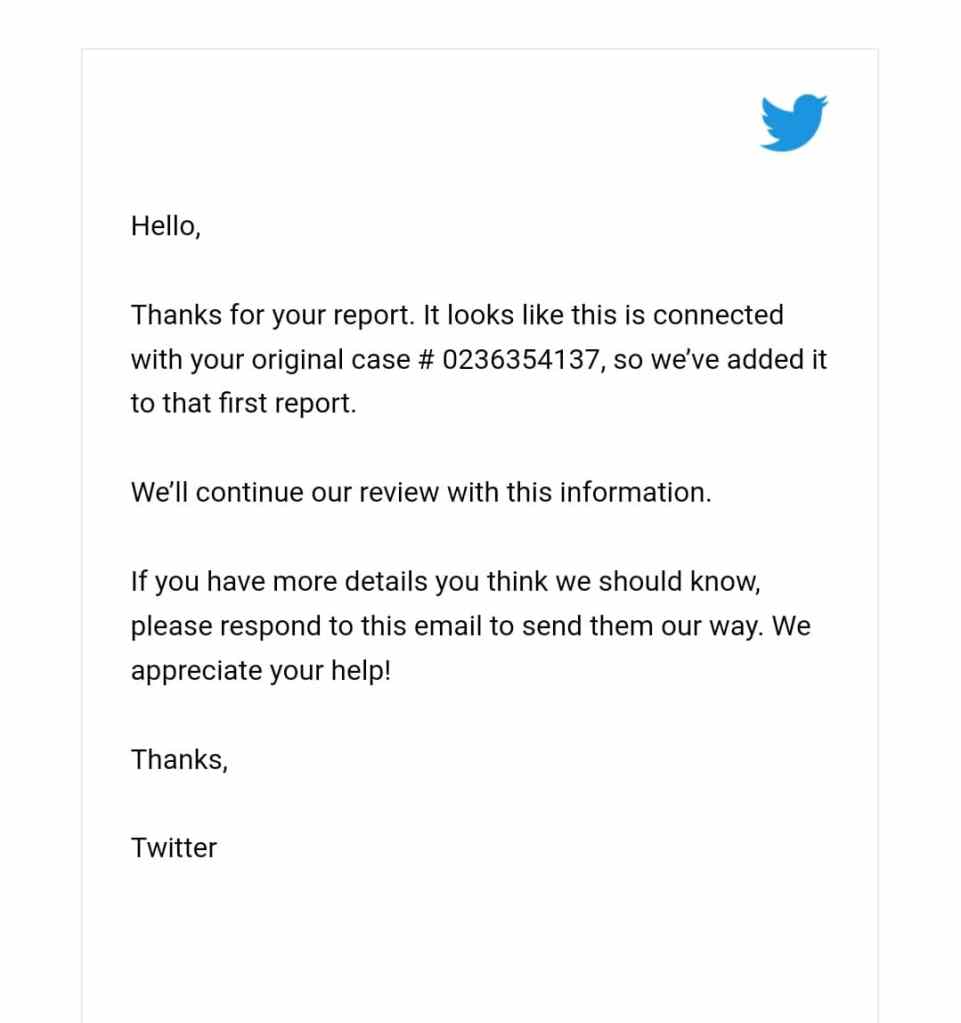
Task: Click the "Hello," greeting text
Action: pyautogui.click(x=166, y=226)
